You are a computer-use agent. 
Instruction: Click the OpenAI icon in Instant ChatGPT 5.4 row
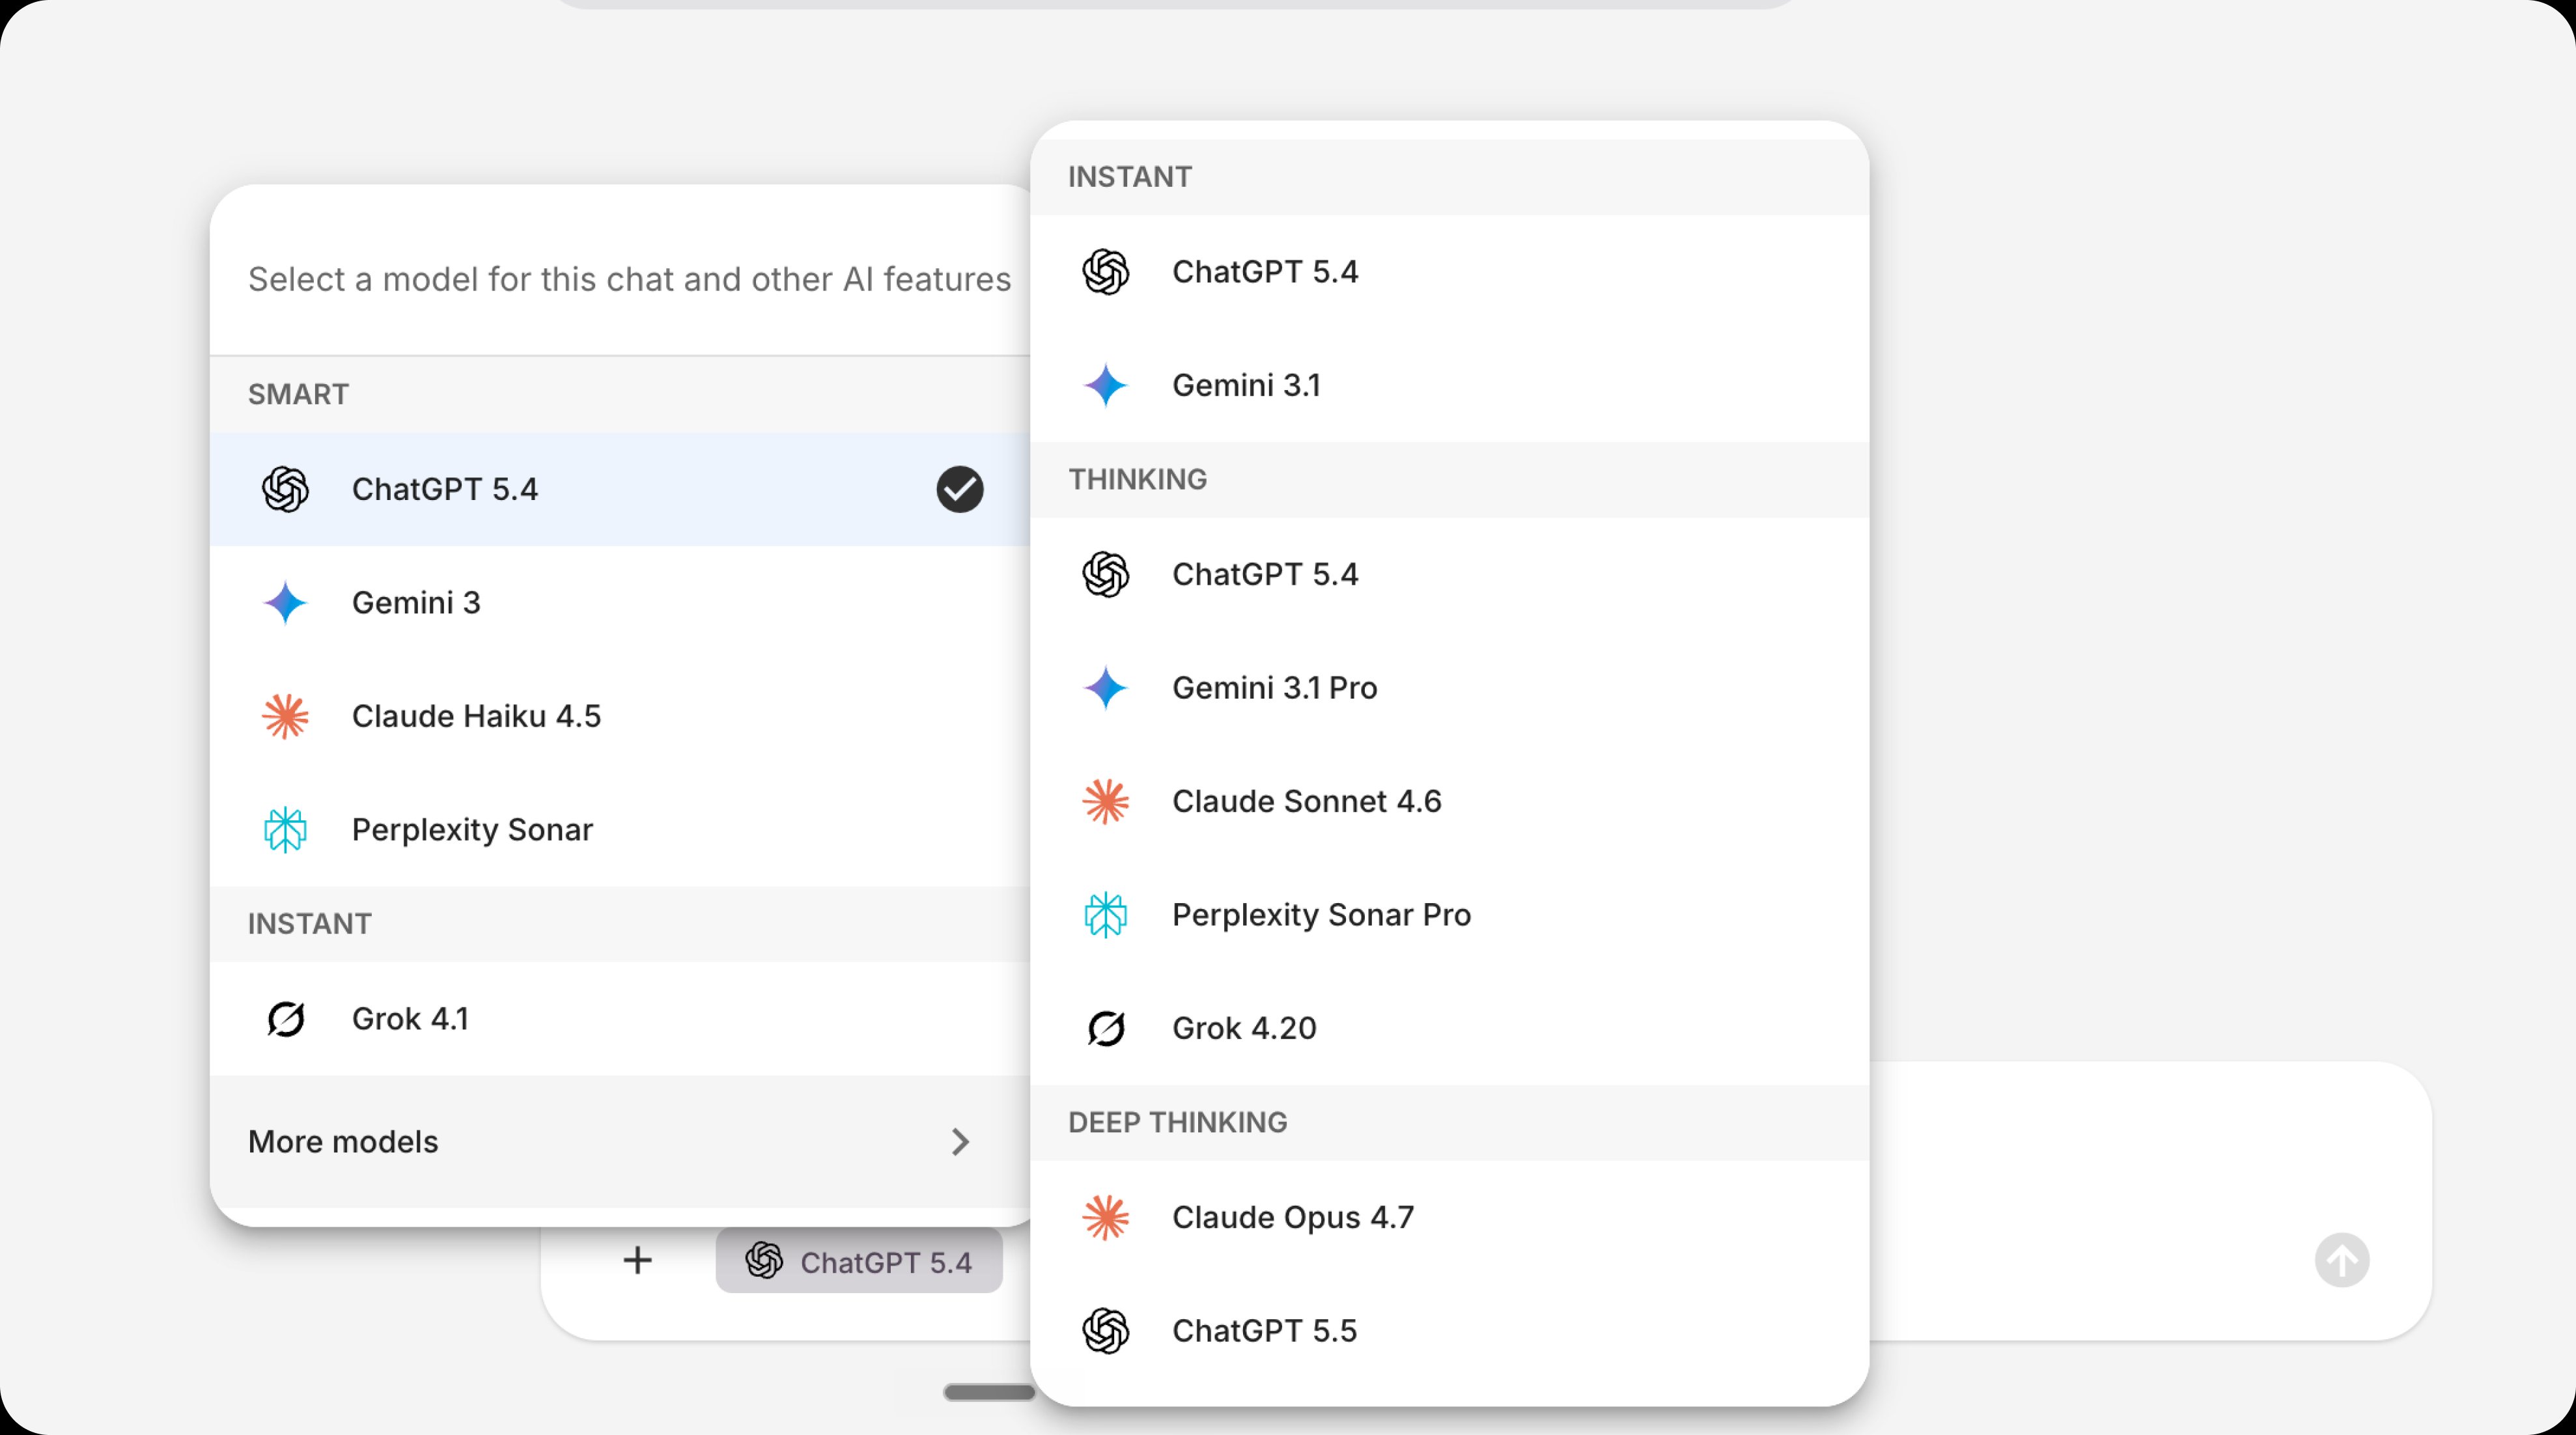point(1106,272)
